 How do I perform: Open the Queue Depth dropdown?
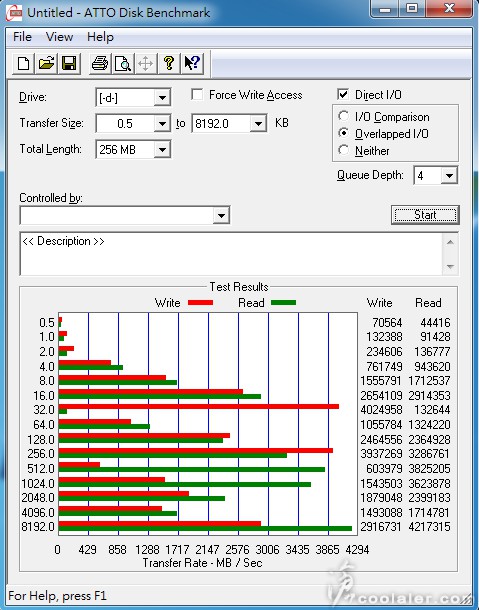449,175
